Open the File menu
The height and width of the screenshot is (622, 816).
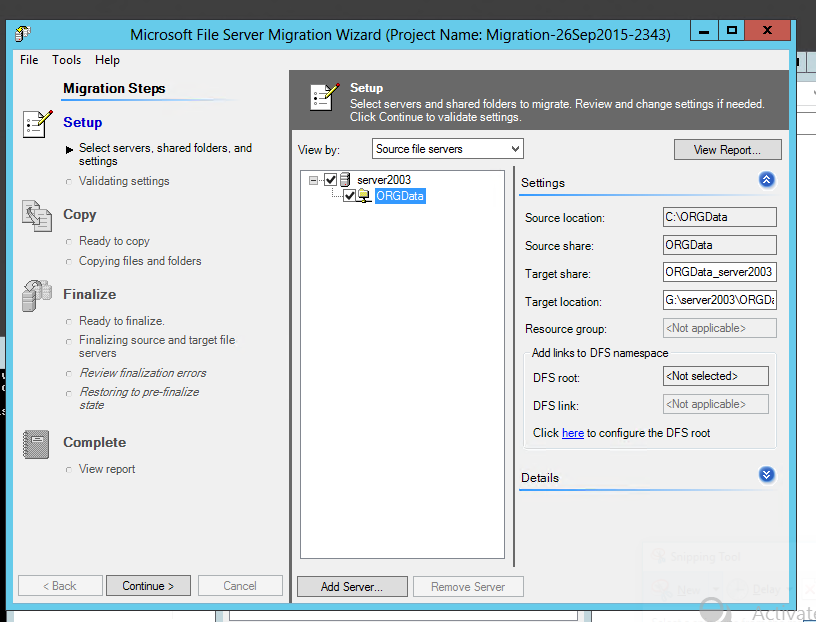tap(29, 60)
